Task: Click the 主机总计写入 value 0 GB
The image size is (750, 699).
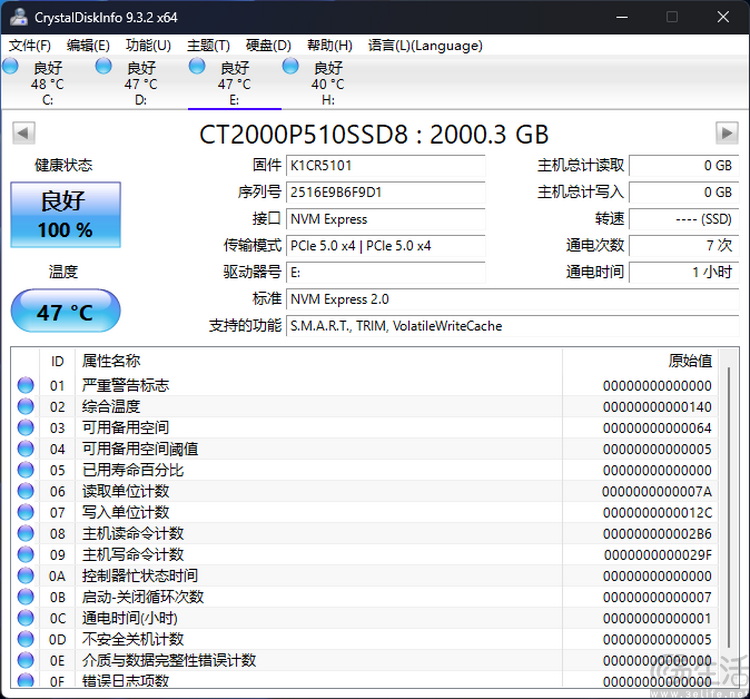Action: tap(684, 192)
